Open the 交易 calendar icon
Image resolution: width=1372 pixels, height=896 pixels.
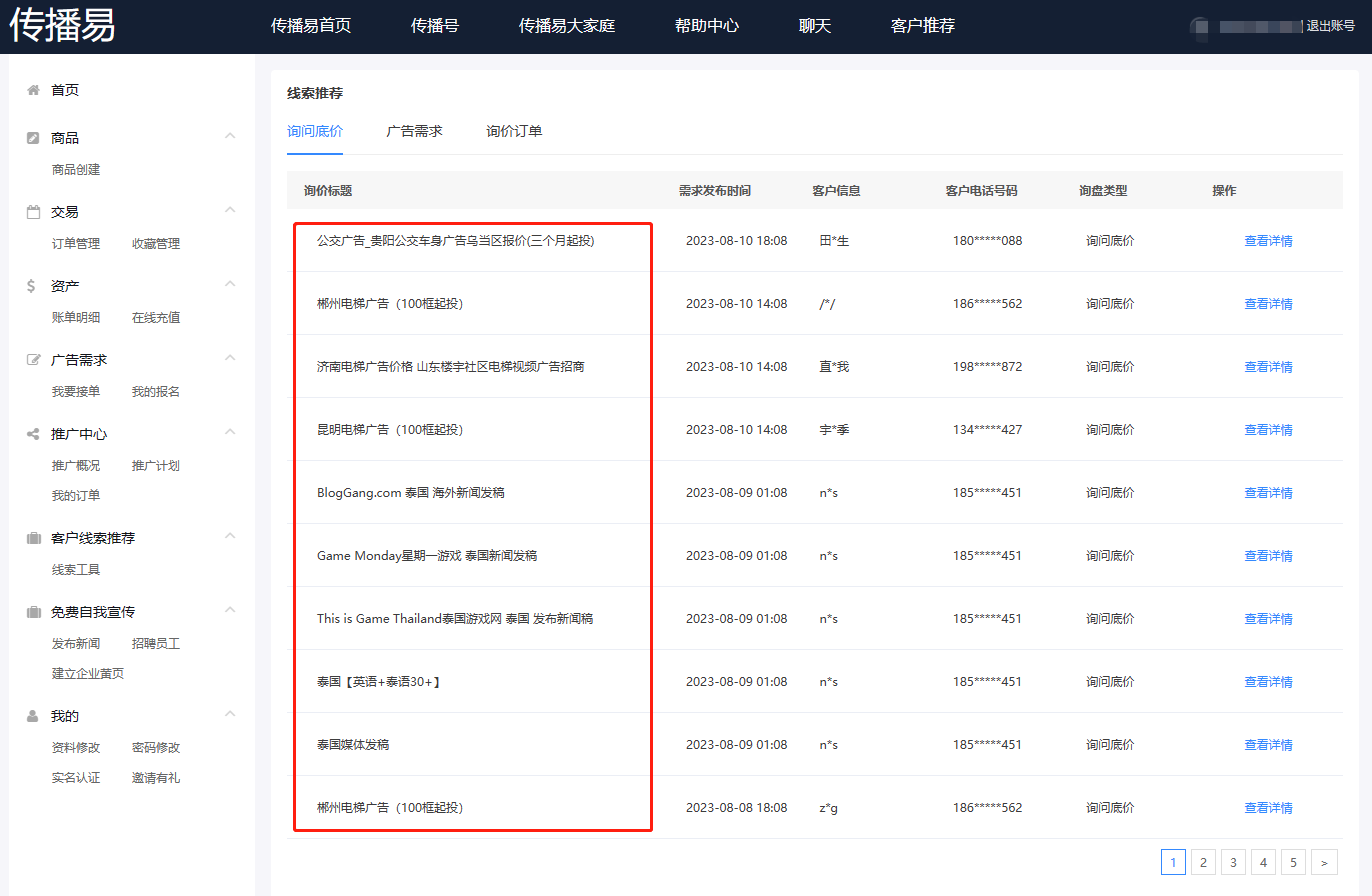pos(35,211)
